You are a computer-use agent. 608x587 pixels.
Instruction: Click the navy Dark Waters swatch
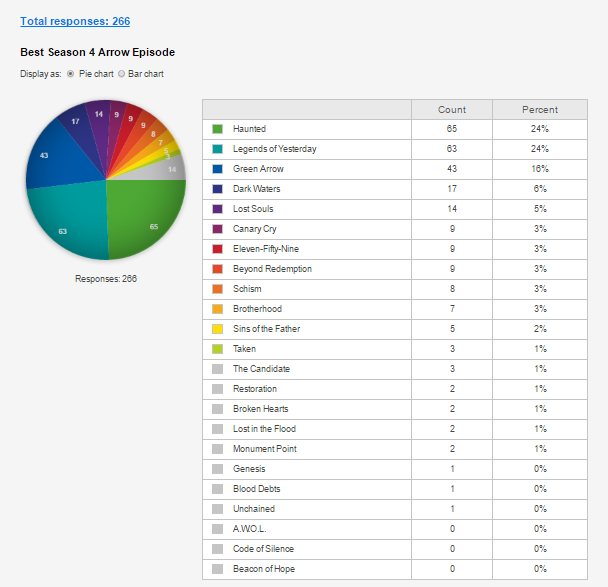tap(218, 189)
